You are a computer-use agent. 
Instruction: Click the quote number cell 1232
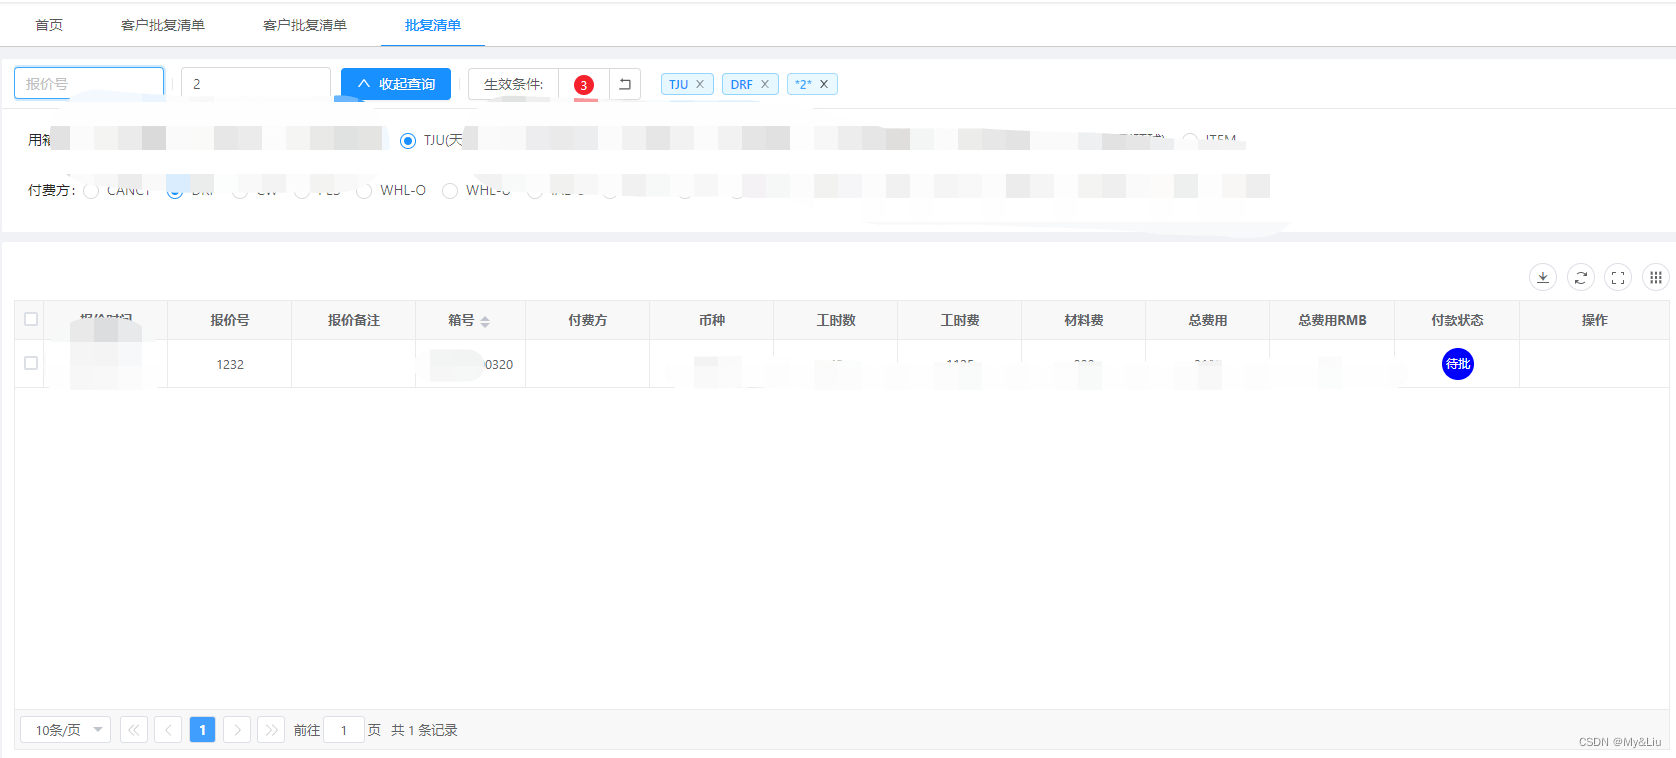pyautogui.click(x=230, y=364)
